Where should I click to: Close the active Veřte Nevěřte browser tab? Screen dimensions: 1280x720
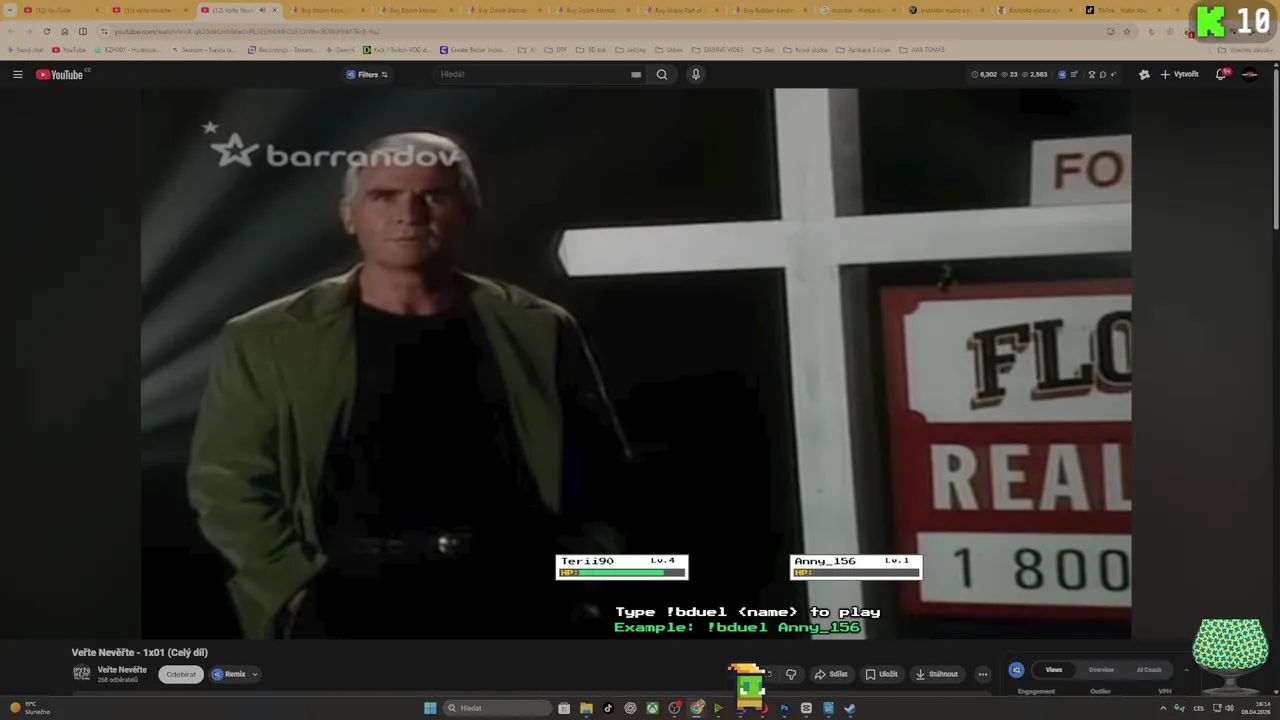(x=274, y=10)
